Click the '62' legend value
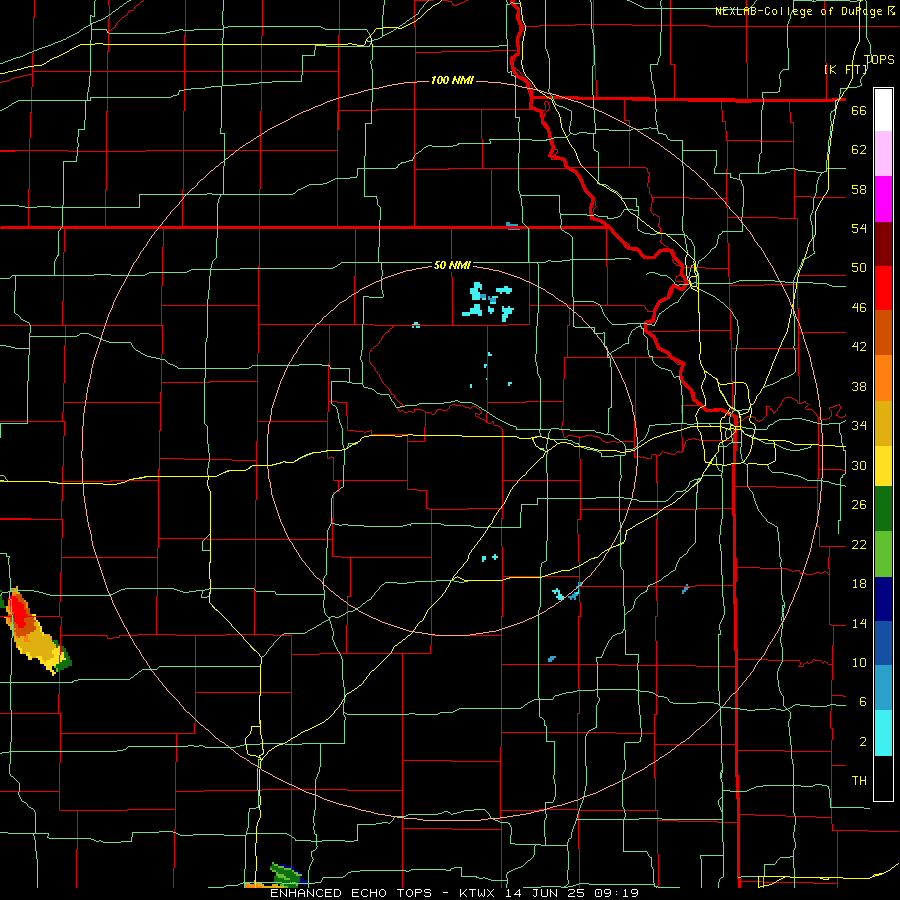The image size is (900, 900). 859,149
